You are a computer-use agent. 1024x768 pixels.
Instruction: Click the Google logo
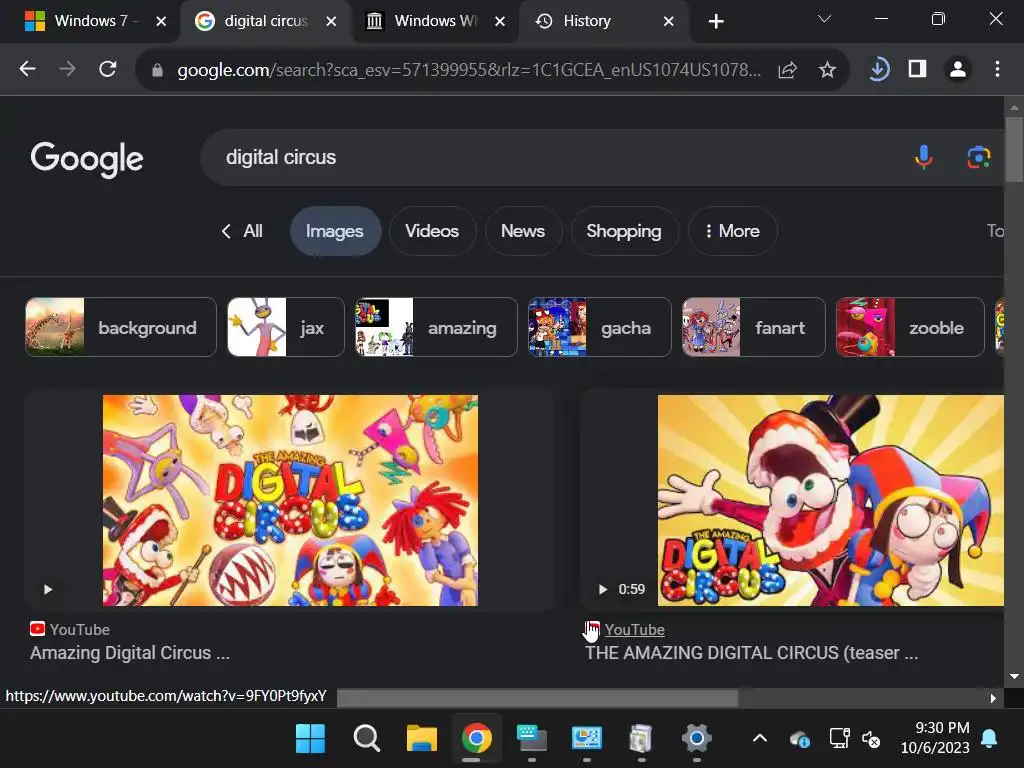coord(87,159)
